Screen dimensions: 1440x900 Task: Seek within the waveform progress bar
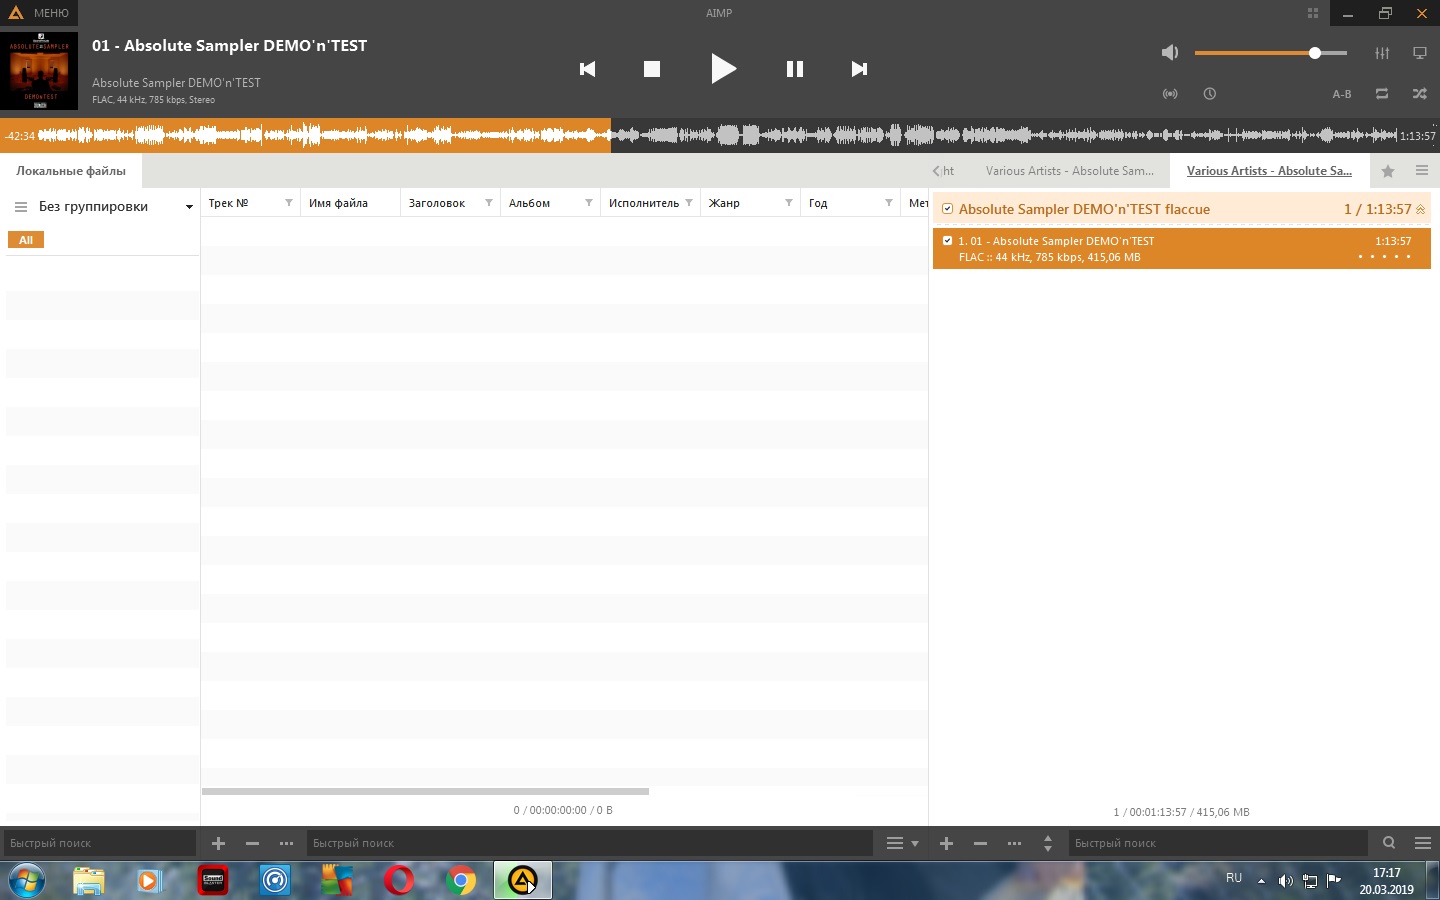click(717, 135)
